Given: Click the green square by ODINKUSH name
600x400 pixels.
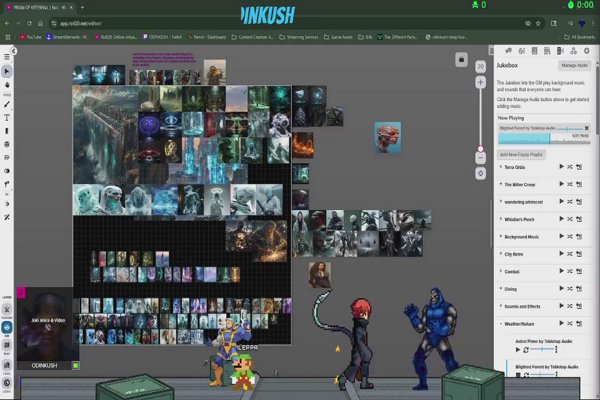Looking at the screenshot, I should tap(76, 366).
